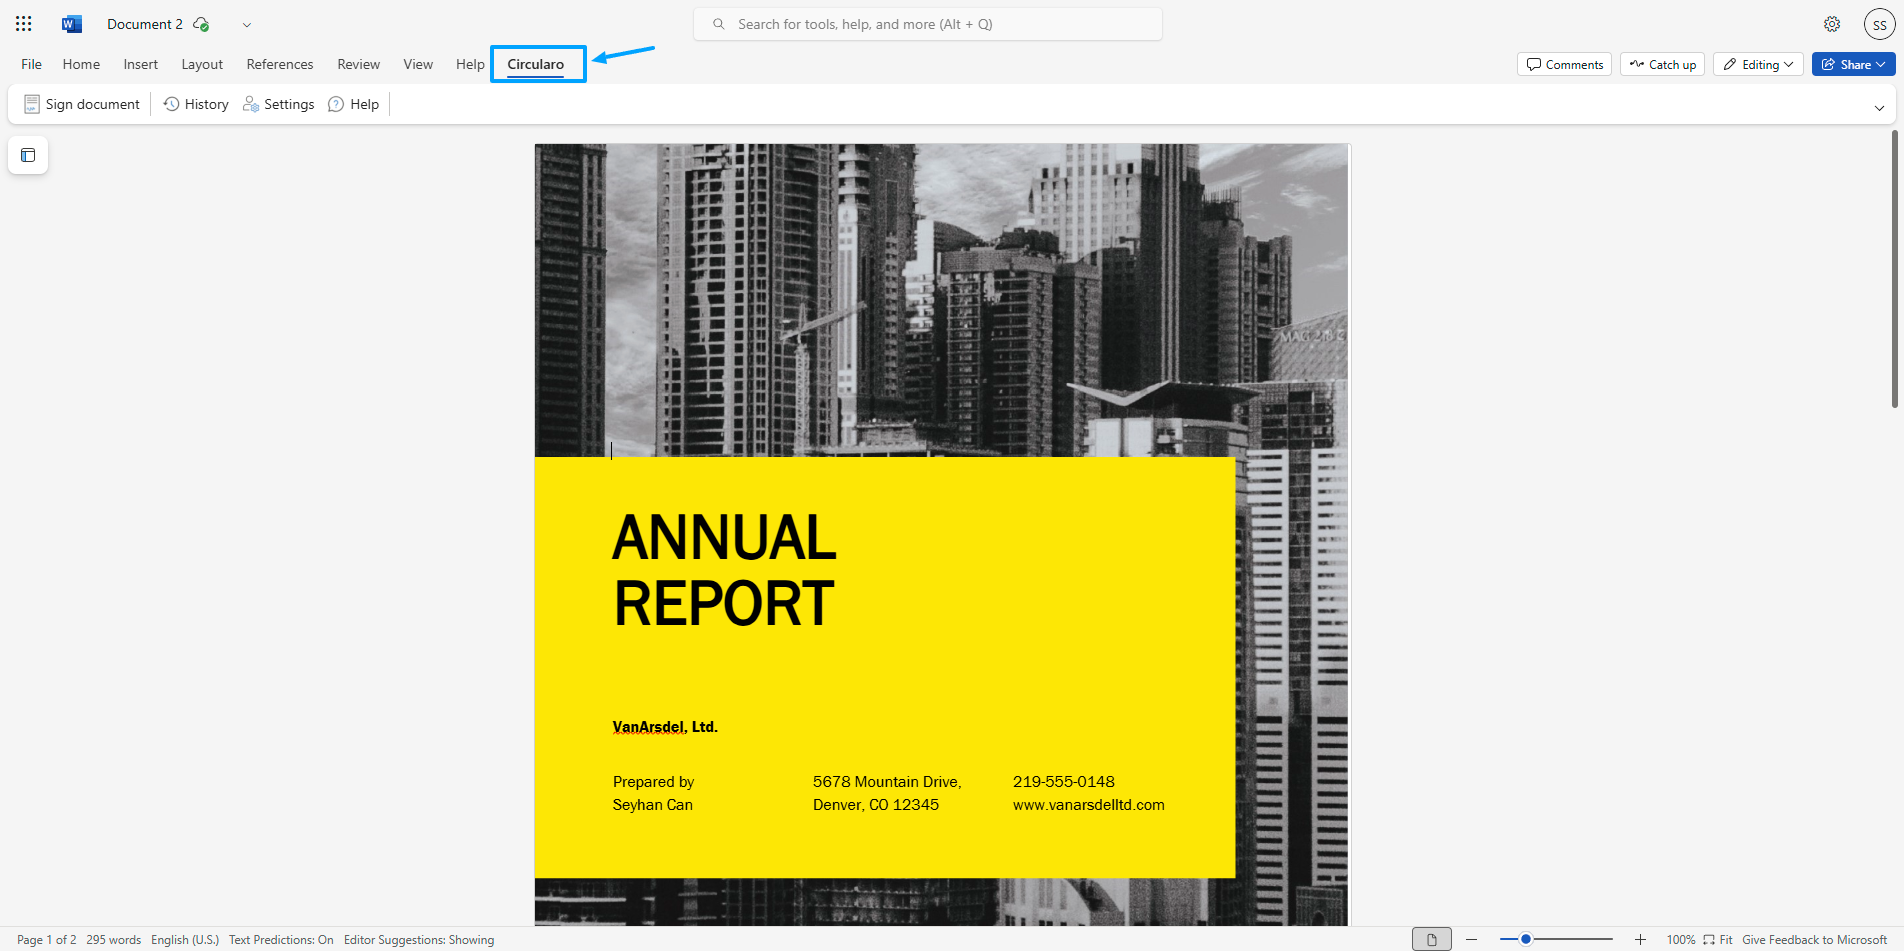Open the References tab
1904x951 pixels.
pos(280,64)
